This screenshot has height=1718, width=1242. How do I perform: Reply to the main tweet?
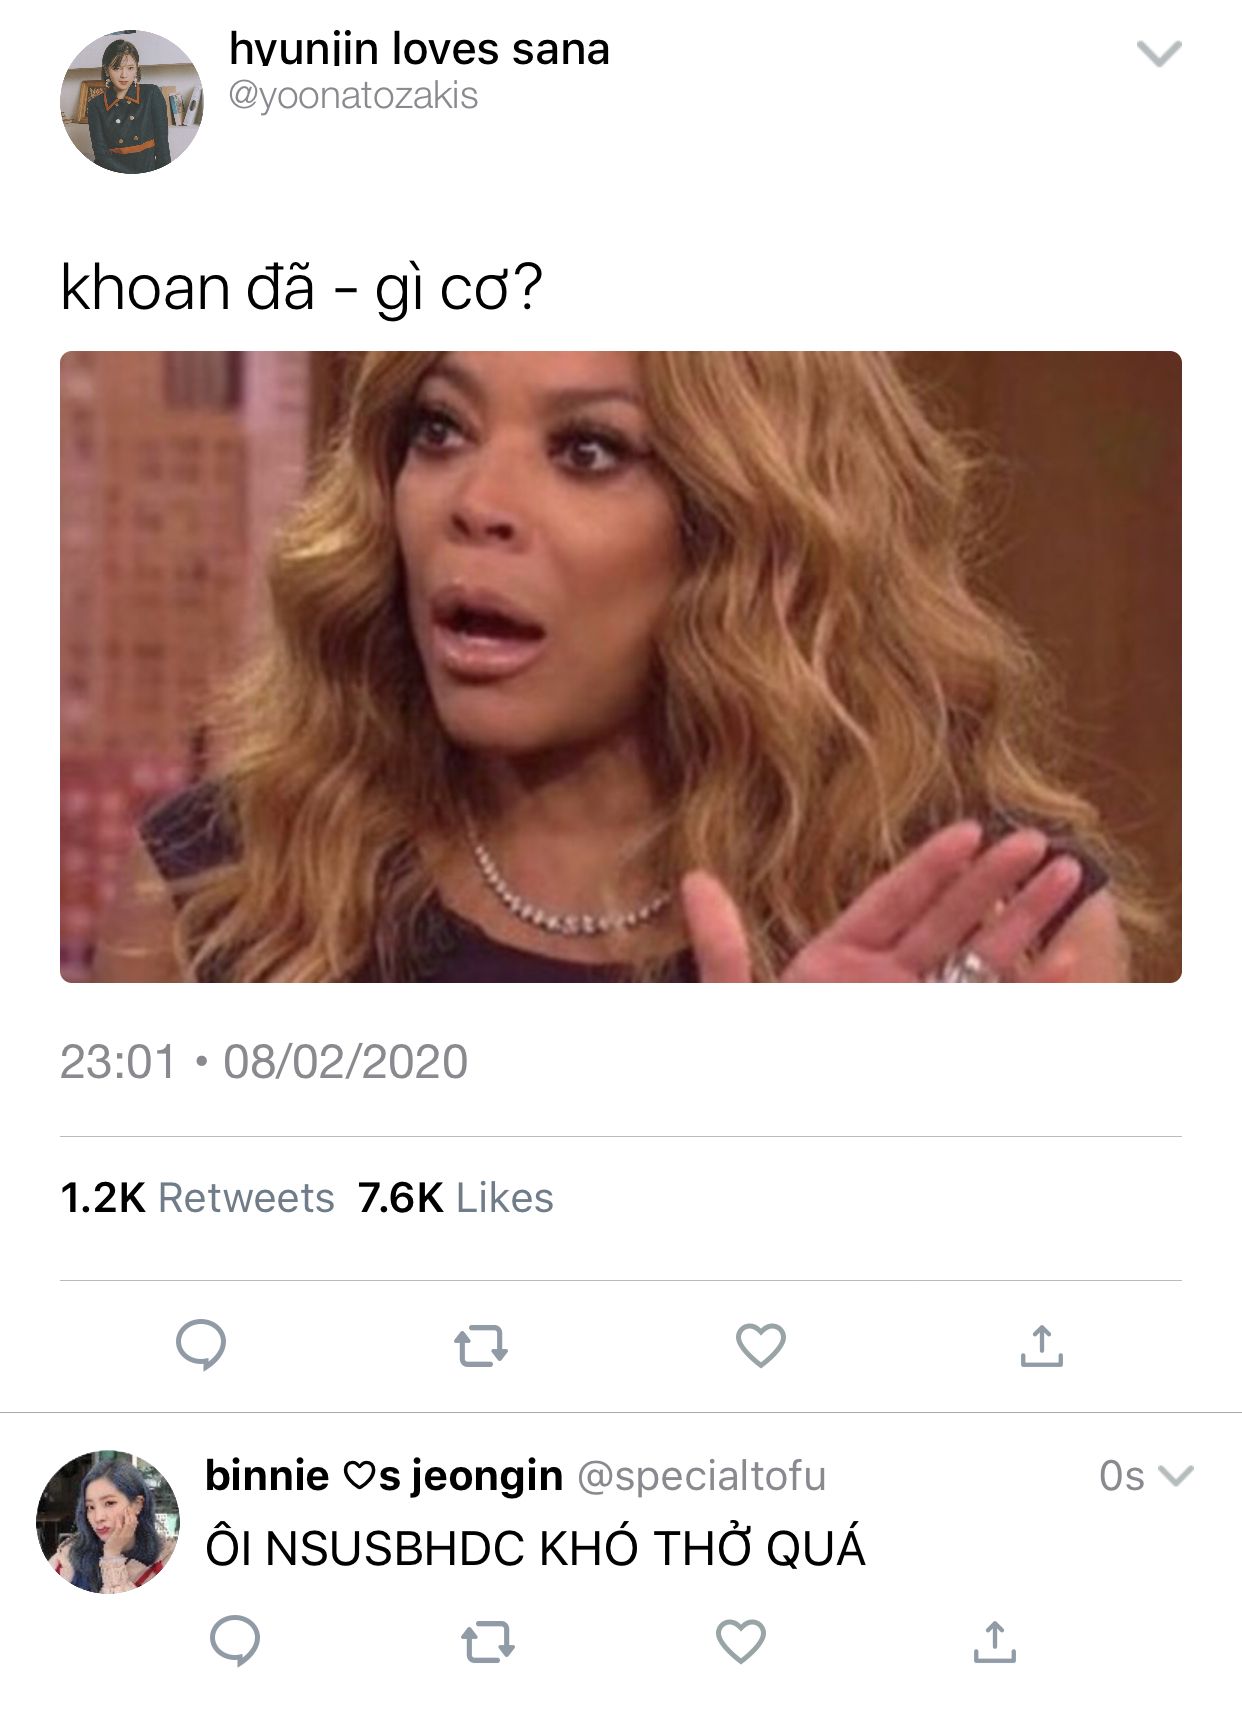[201, 1345]
